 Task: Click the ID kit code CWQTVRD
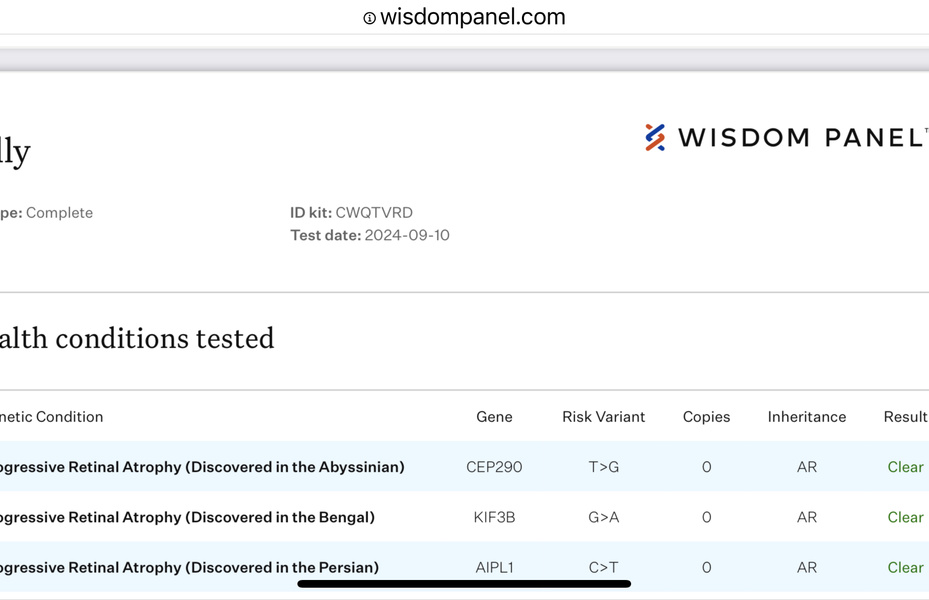pos(374,212)
